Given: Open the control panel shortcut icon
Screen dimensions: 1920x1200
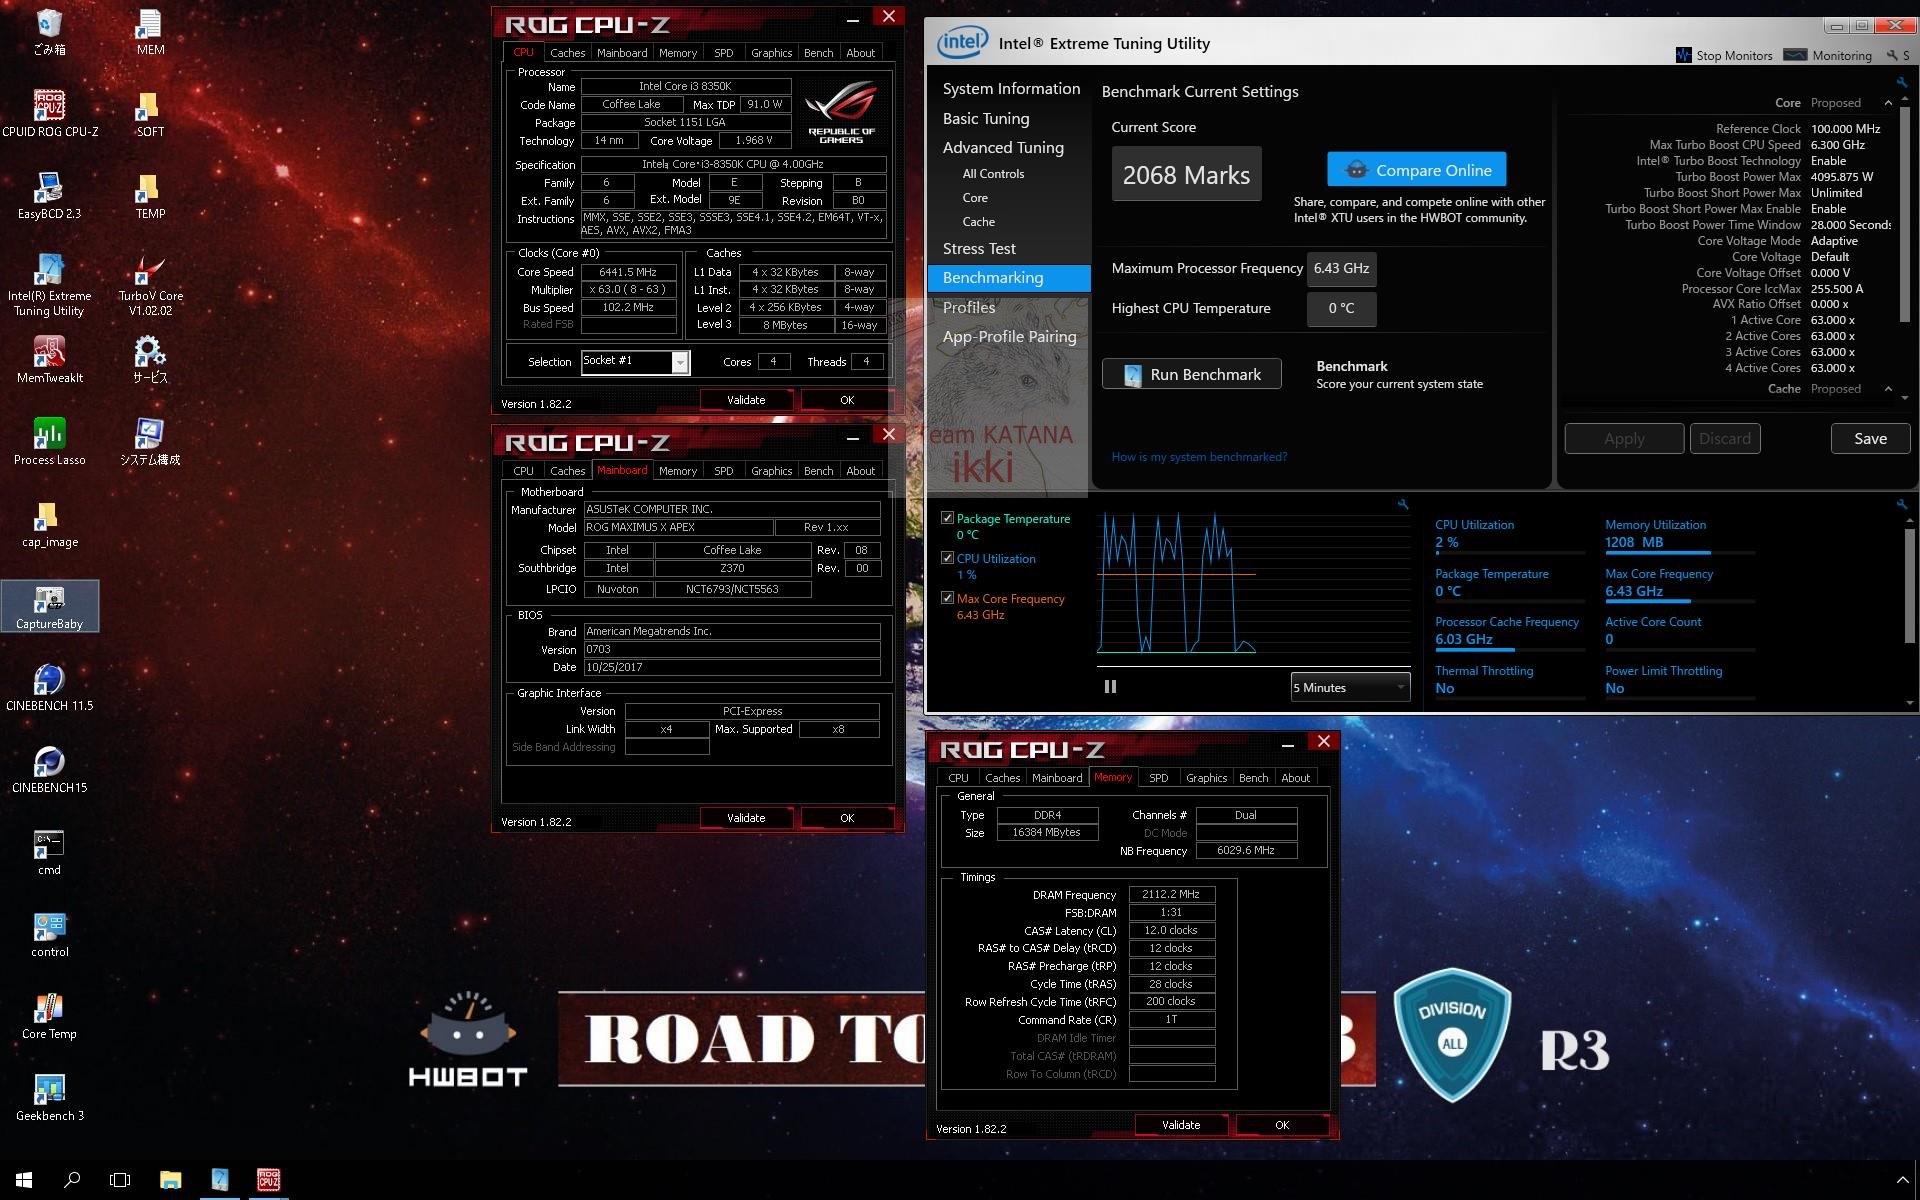Looking at the screenshot, I should pos(50,934).
